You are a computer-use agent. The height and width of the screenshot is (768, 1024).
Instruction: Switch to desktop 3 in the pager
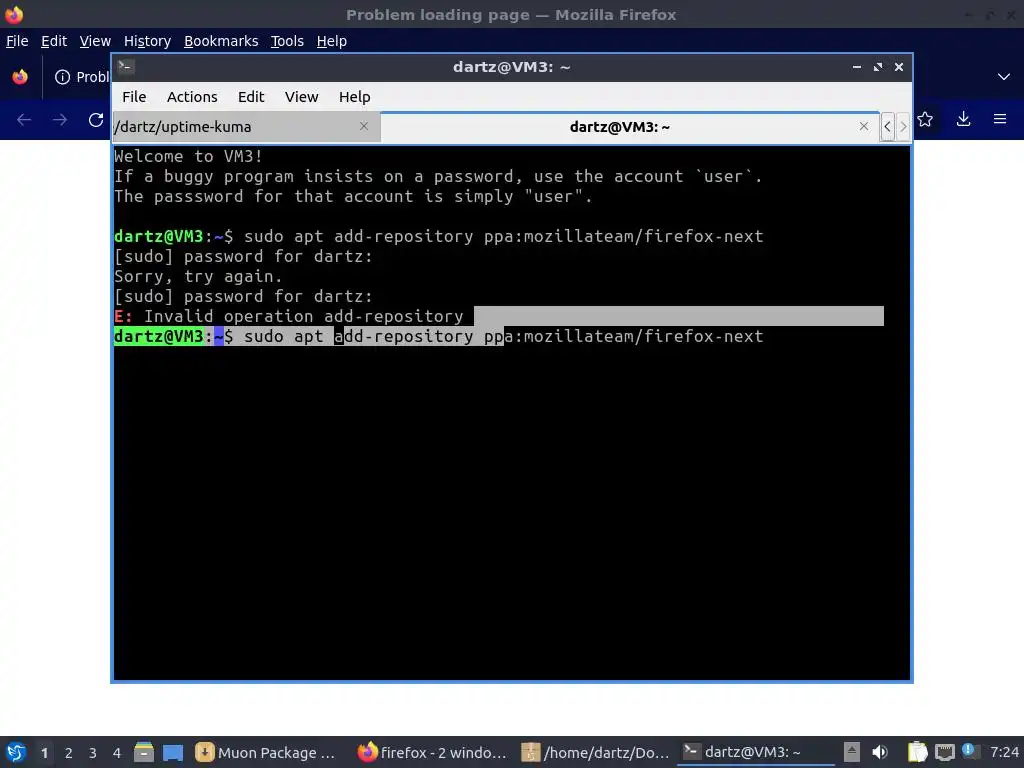93,753
